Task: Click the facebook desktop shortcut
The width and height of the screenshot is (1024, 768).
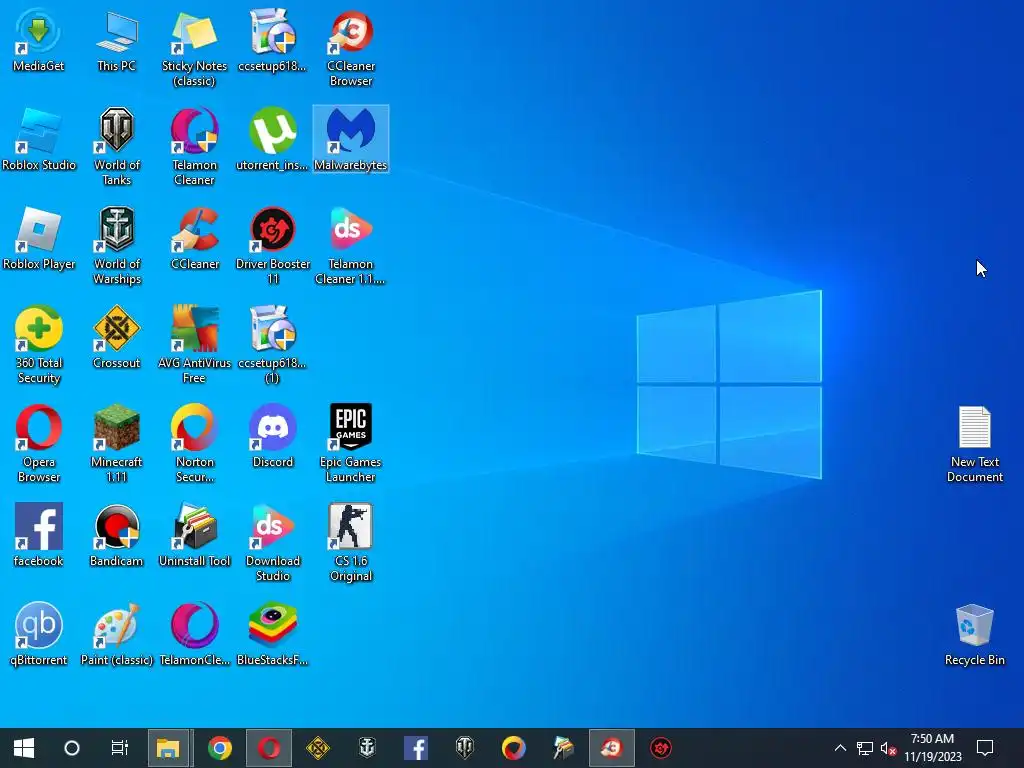Action: 39,536
